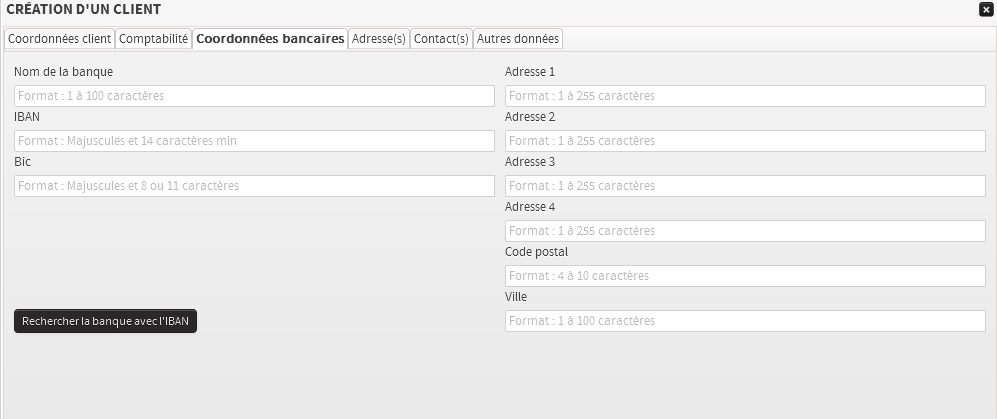This screenshot has height=419, width=997.
Task: Click the Nom de la banque label text
Action: (63, 72)
